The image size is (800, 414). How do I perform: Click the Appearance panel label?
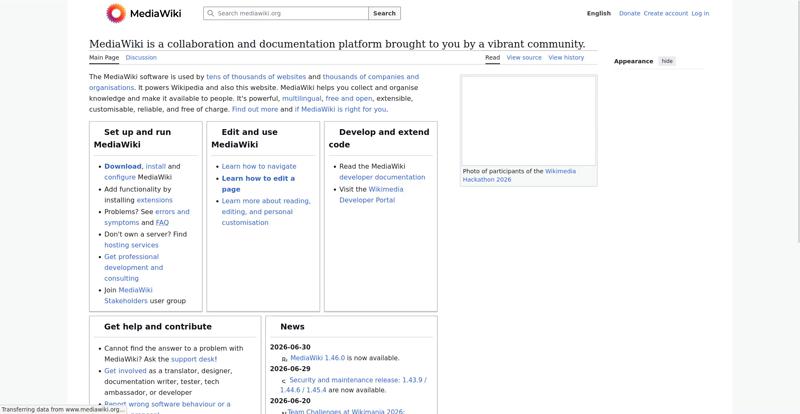point(633,61)
